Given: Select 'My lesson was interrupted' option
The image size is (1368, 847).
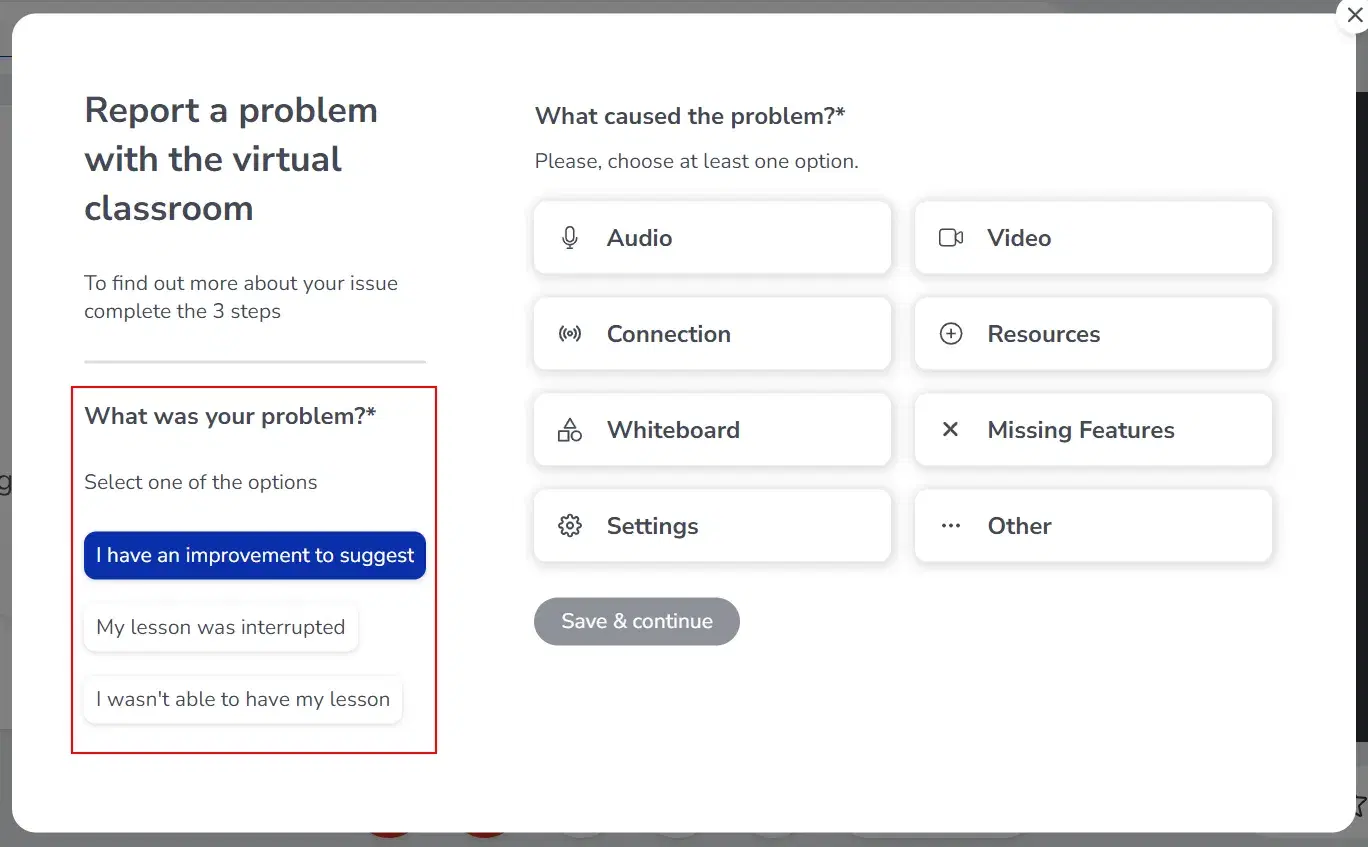Looking at the screenshot, I should tap(221, 627).
